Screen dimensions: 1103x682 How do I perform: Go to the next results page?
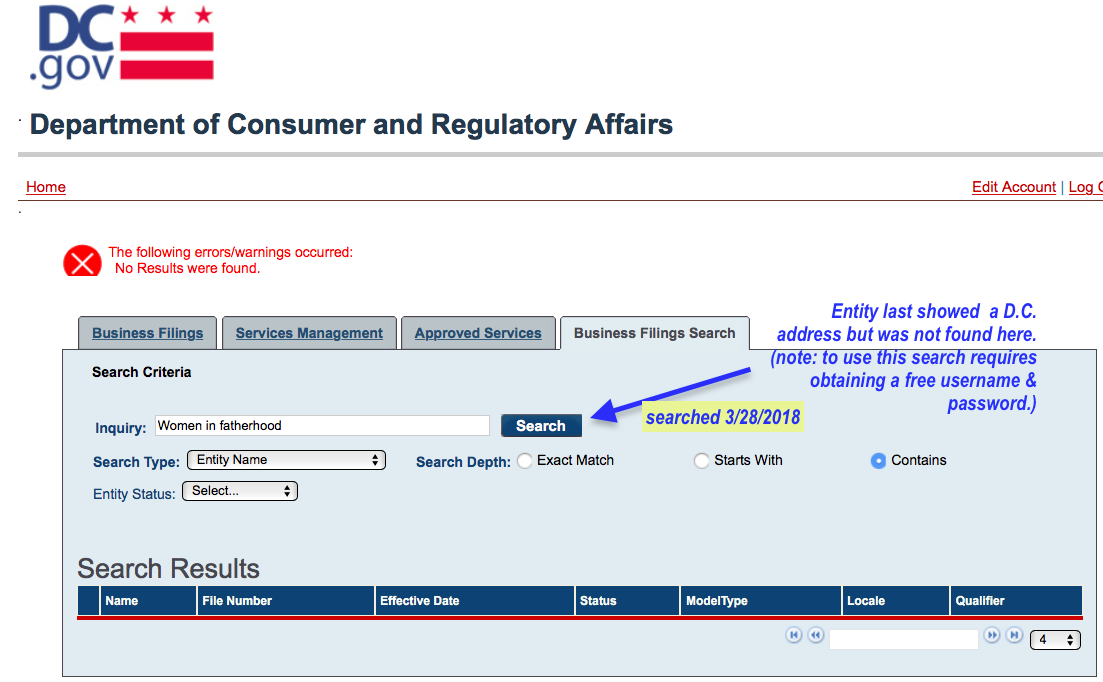click(992, 635)
